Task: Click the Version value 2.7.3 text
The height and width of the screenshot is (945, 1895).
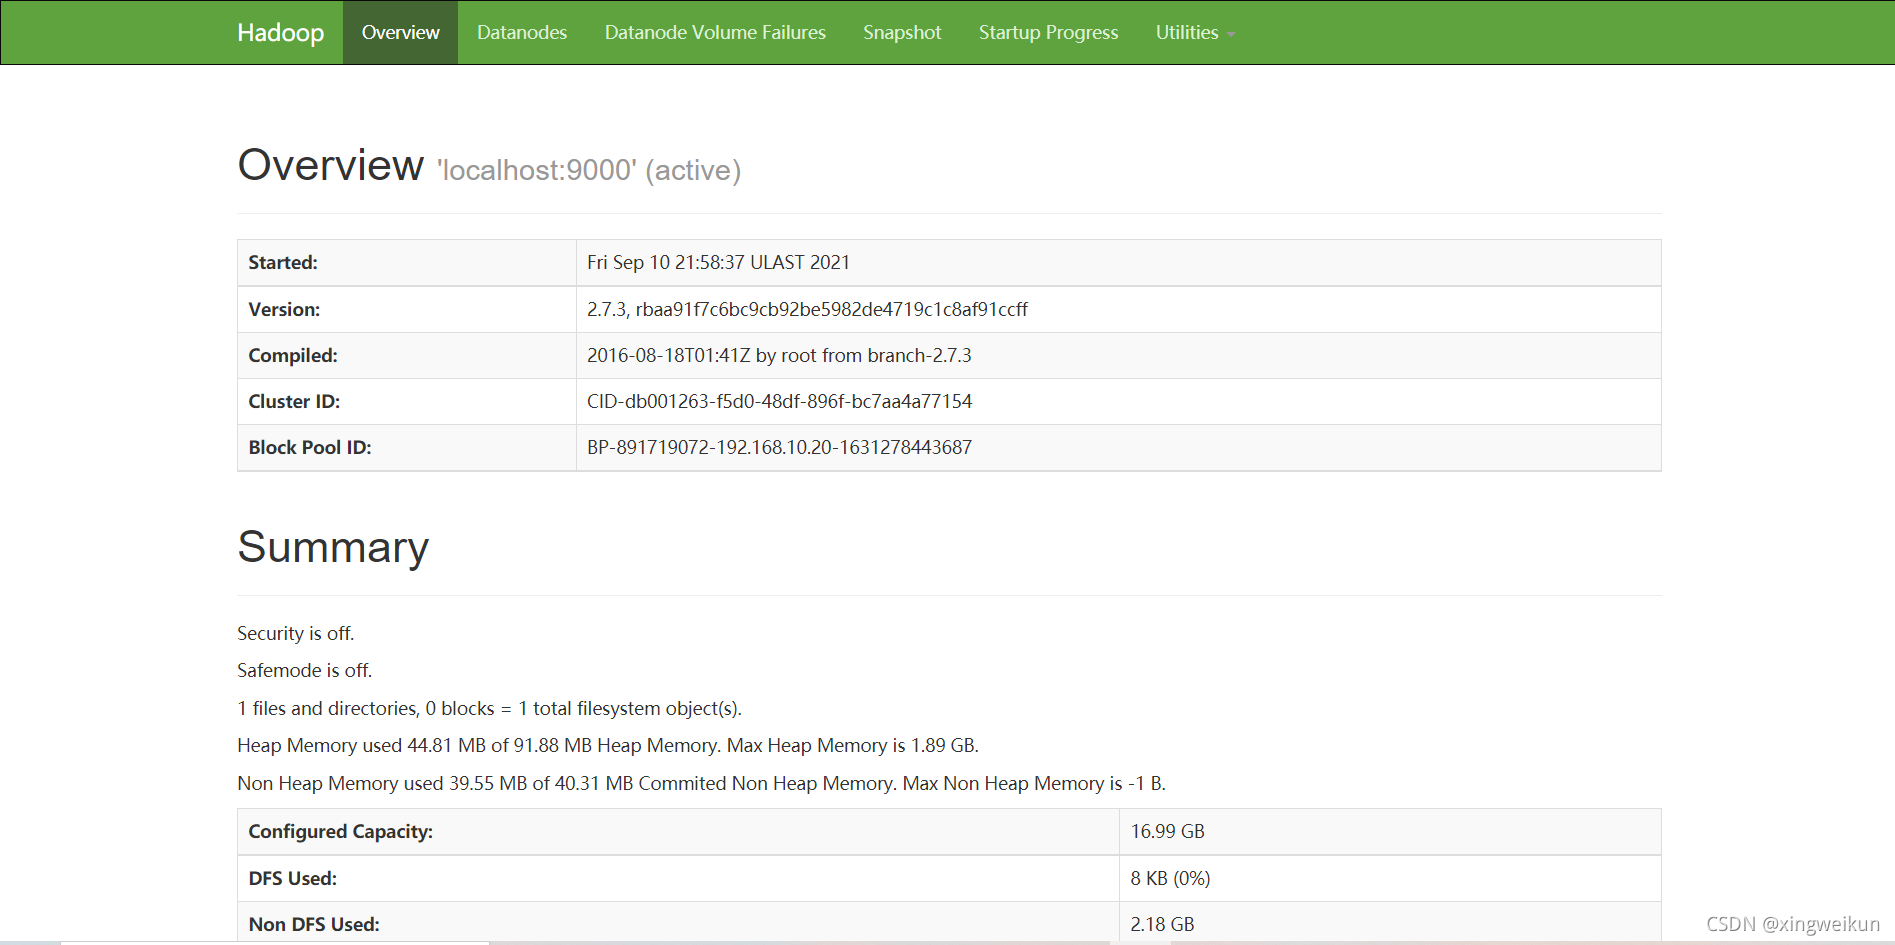Action: tap(807, 309)
